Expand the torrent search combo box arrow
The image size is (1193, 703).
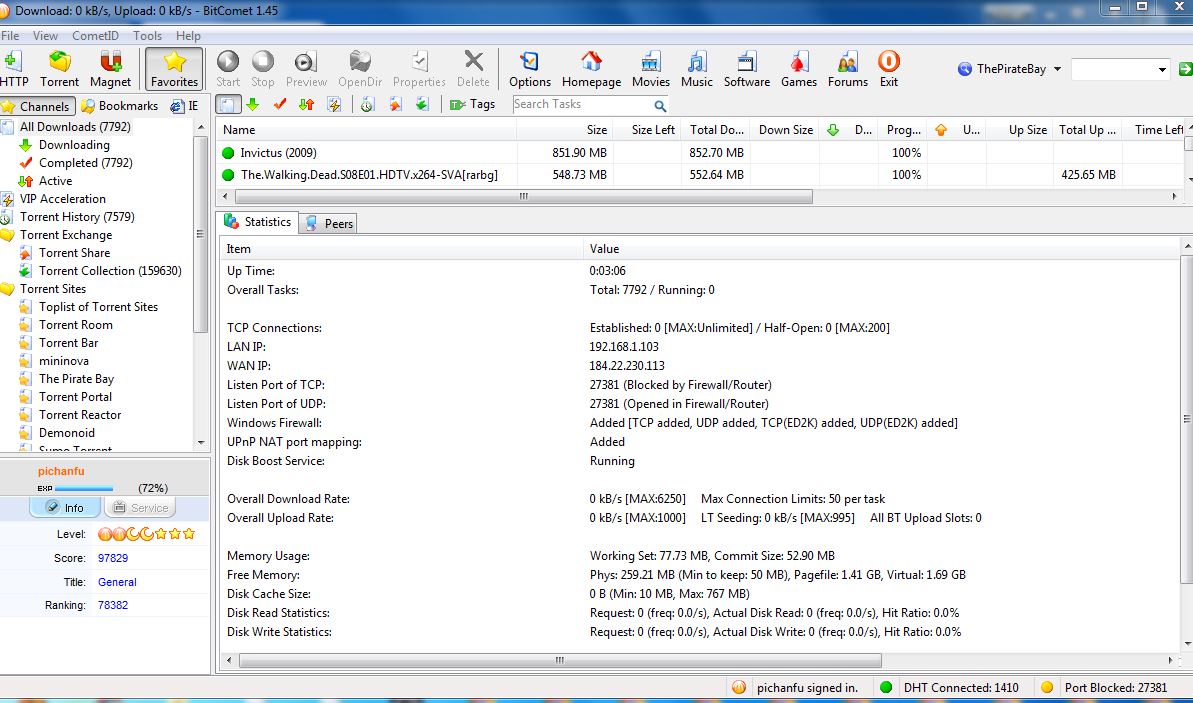tap(1162, 69)
